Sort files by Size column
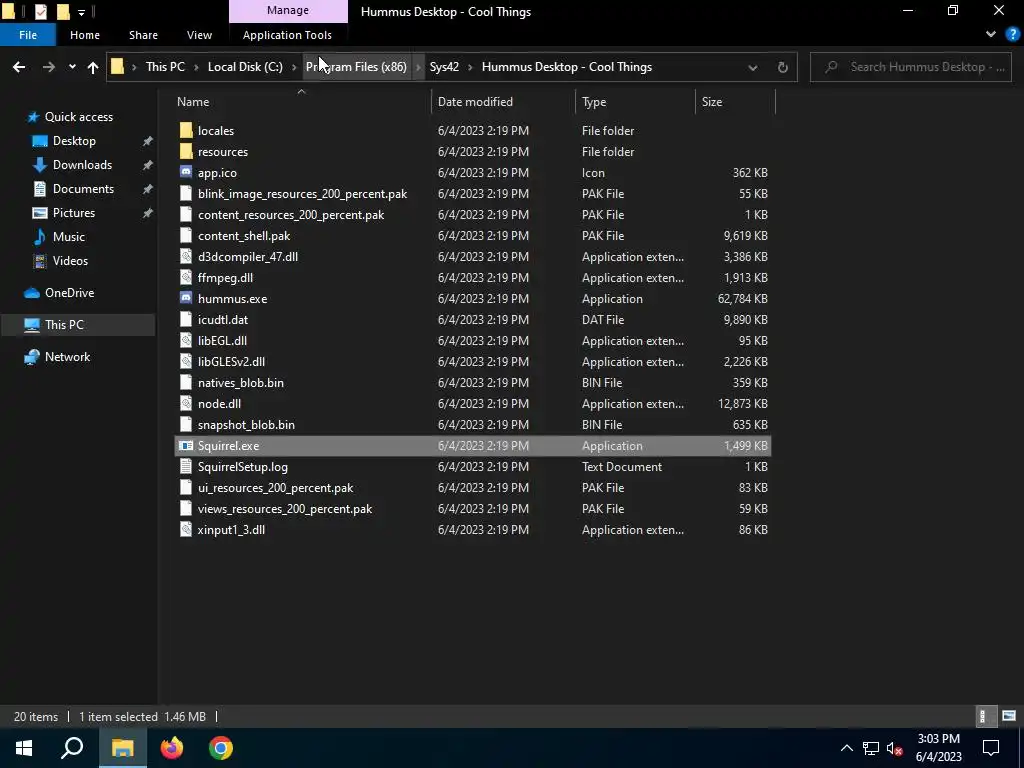Image resolution: width=1024 pixels, height=768 pixels. click(x=712, y=102)
